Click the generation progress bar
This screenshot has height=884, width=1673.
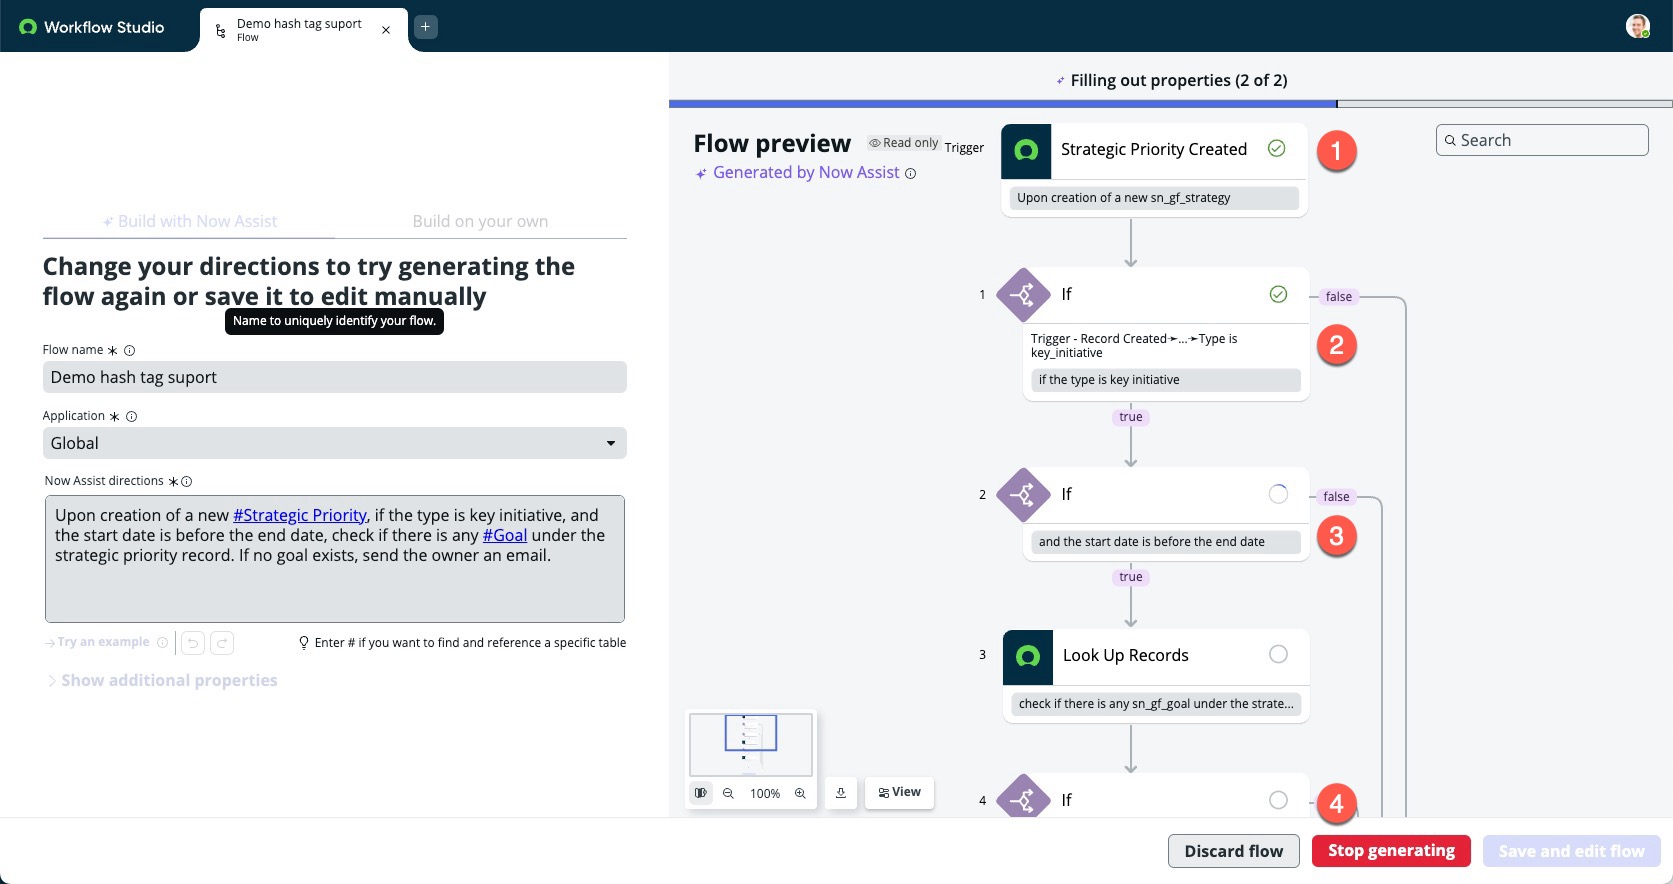1170,103
